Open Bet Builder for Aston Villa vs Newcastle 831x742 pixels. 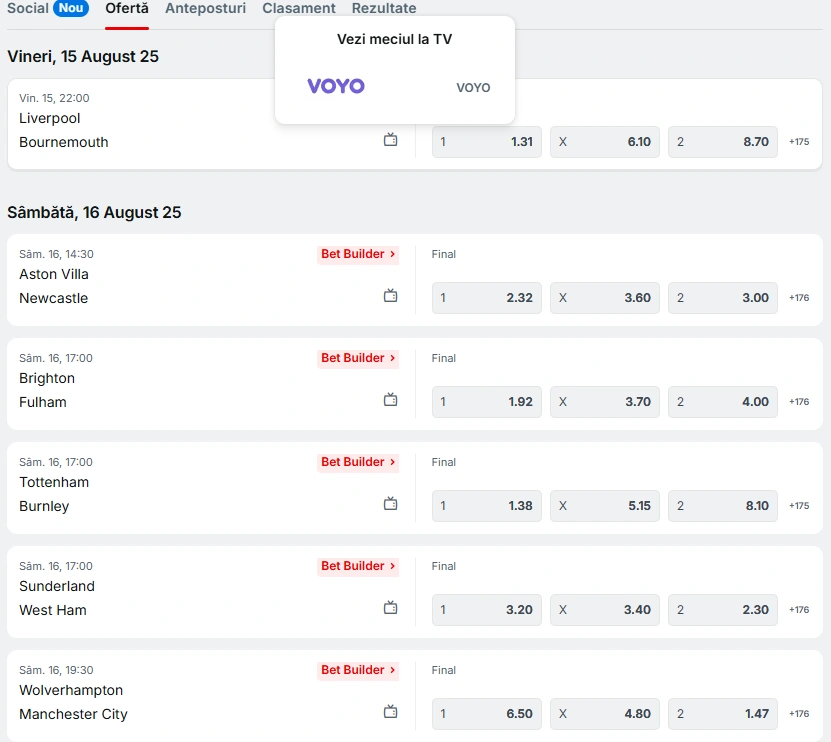[358, 254]
